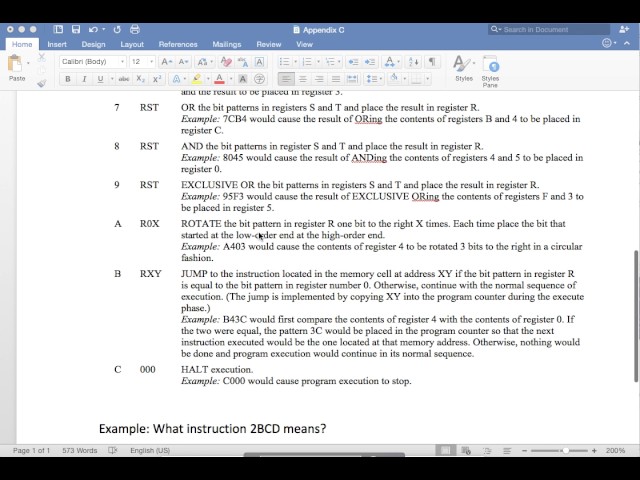The width and height of the screenshot is (640, 480).
Task: Switch to the Review tab
Action: tap(269, 44)
